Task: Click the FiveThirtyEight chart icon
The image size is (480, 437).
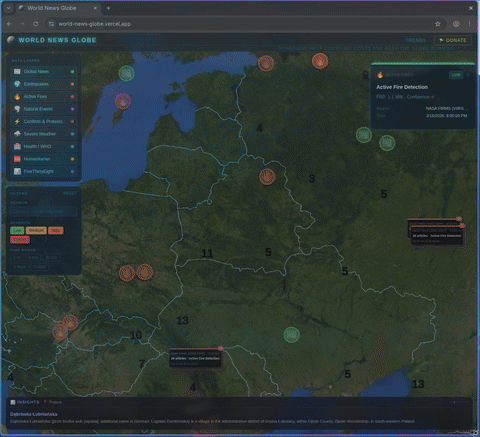Action: pyautogui.click(x=17, y=171)
